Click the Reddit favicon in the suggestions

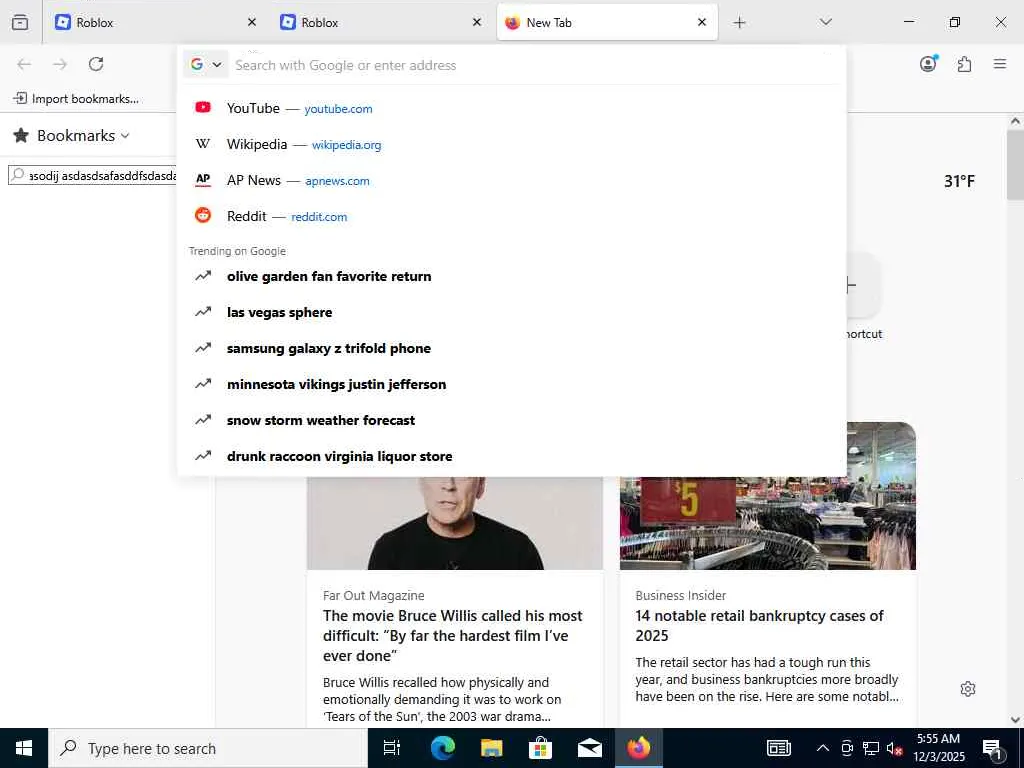[203, 215]
